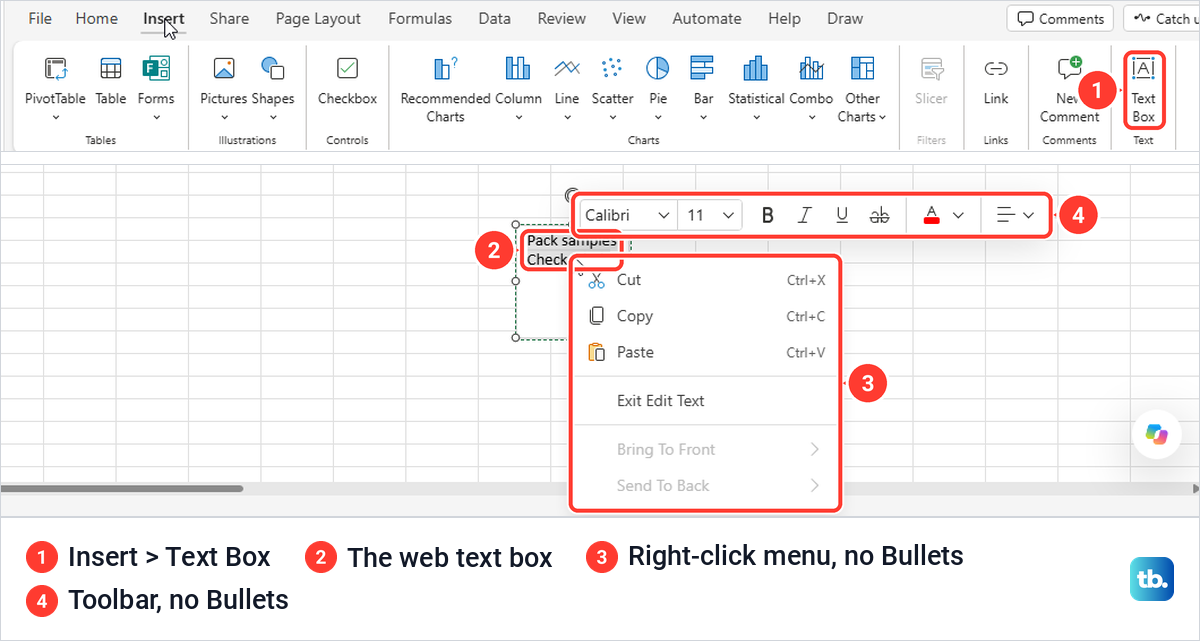This screenshot has width=1200, height=641.
Task: Open the Shapes gallery
Action: tap(273, 85)
